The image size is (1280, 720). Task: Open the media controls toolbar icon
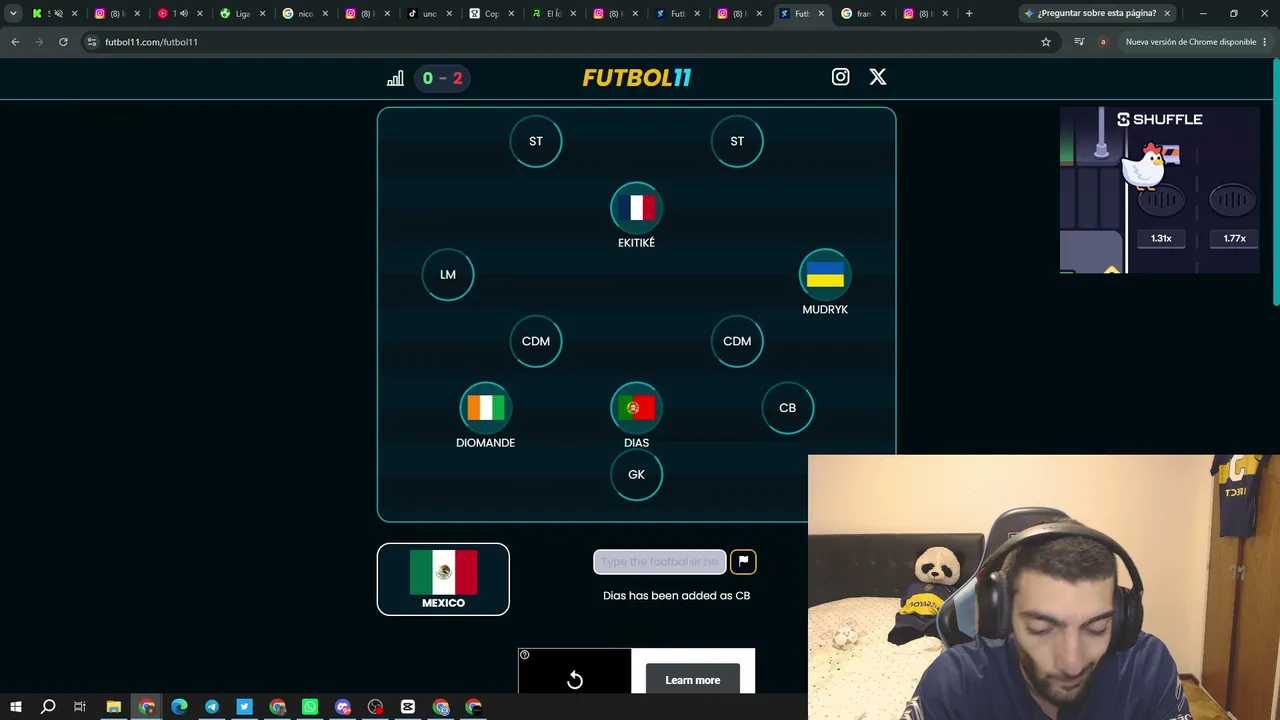tap(1079, 42)
